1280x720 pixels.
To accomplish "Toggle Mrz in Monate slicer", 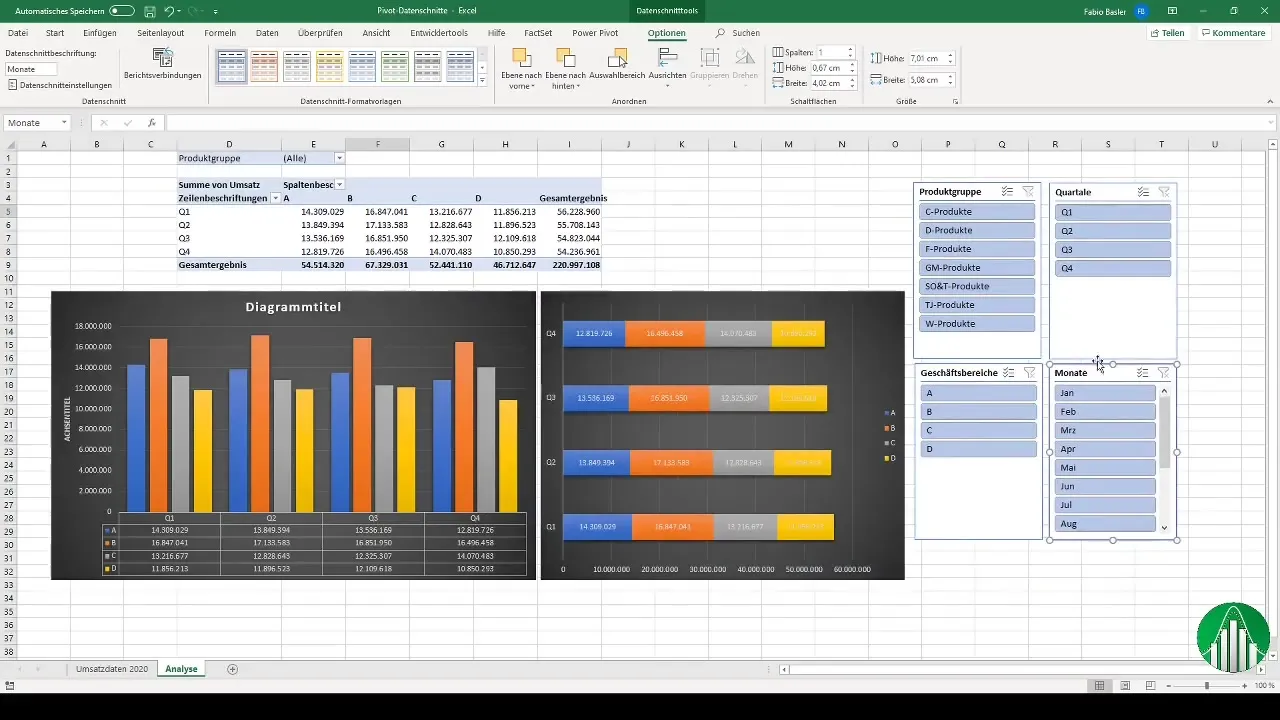I will [1105, 430].
